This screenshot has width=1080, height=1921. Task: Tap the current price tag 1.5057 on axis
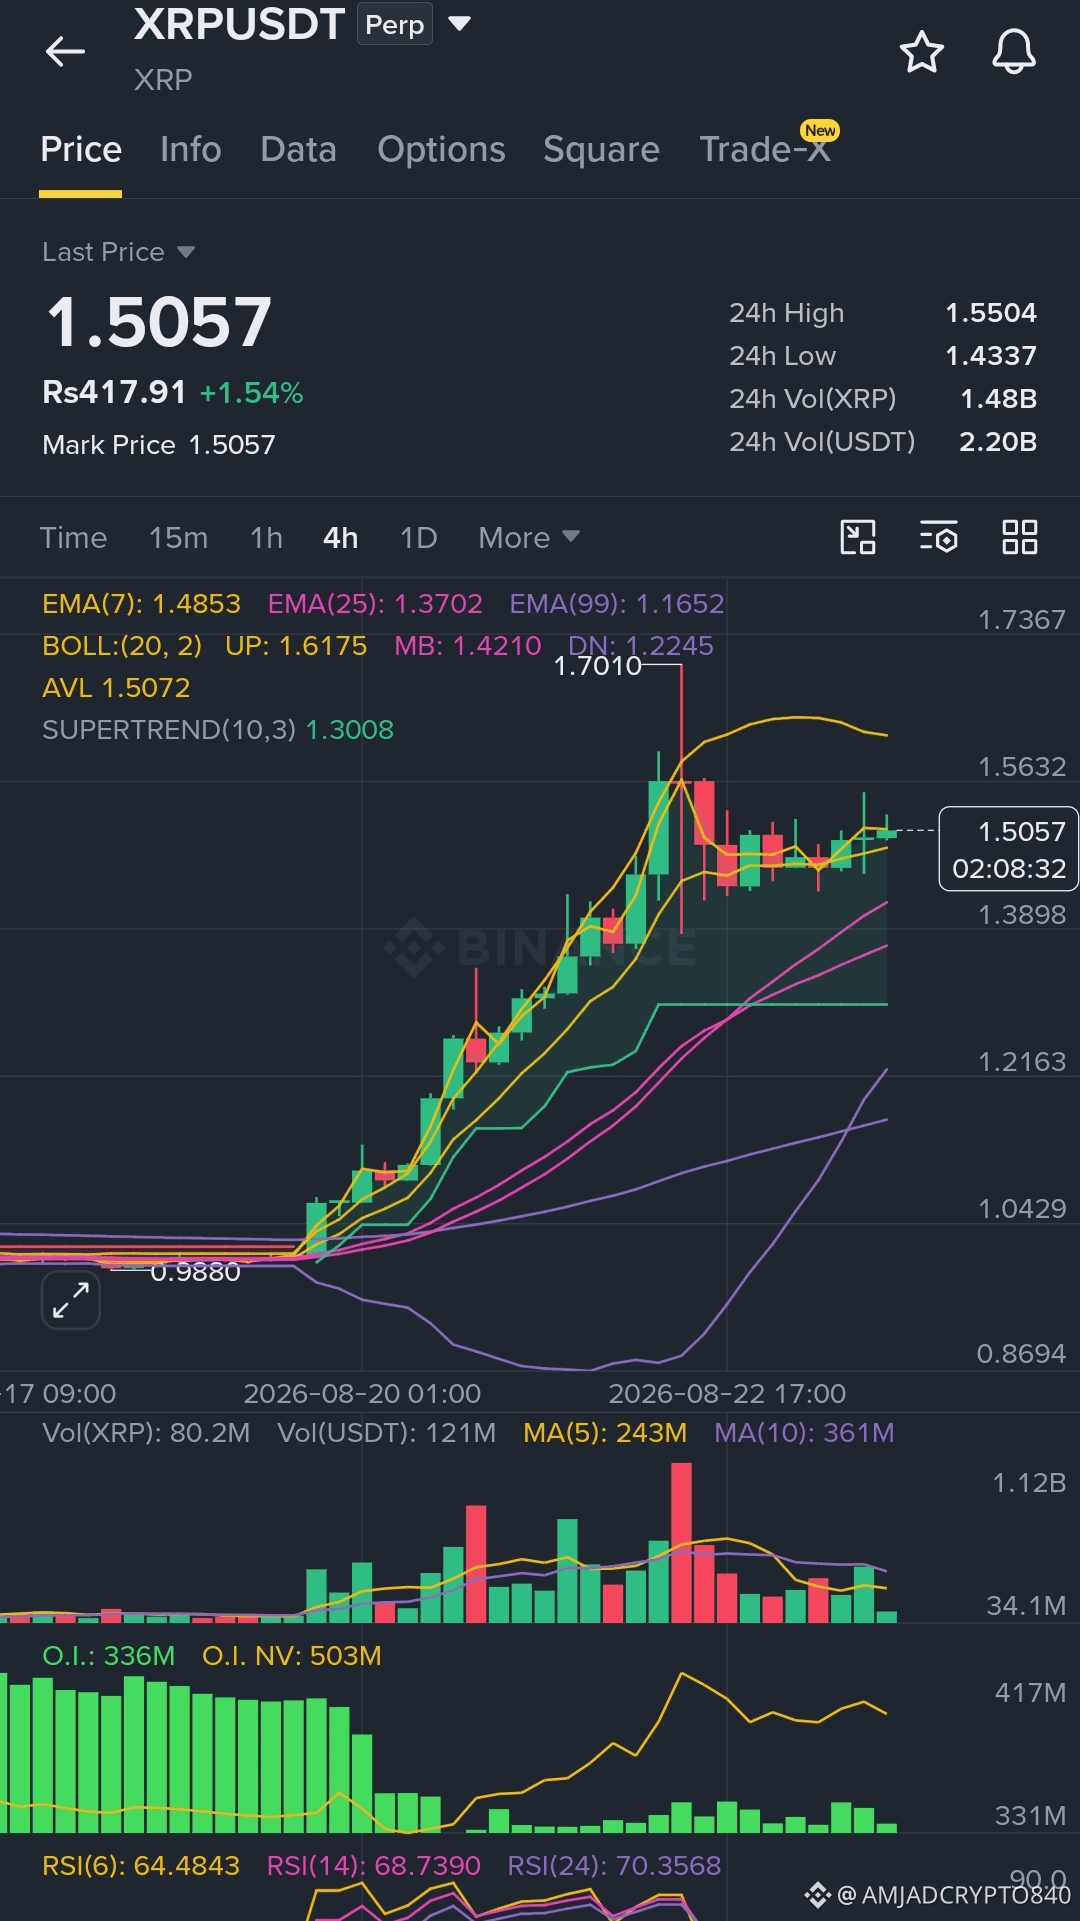[1008, 849]
